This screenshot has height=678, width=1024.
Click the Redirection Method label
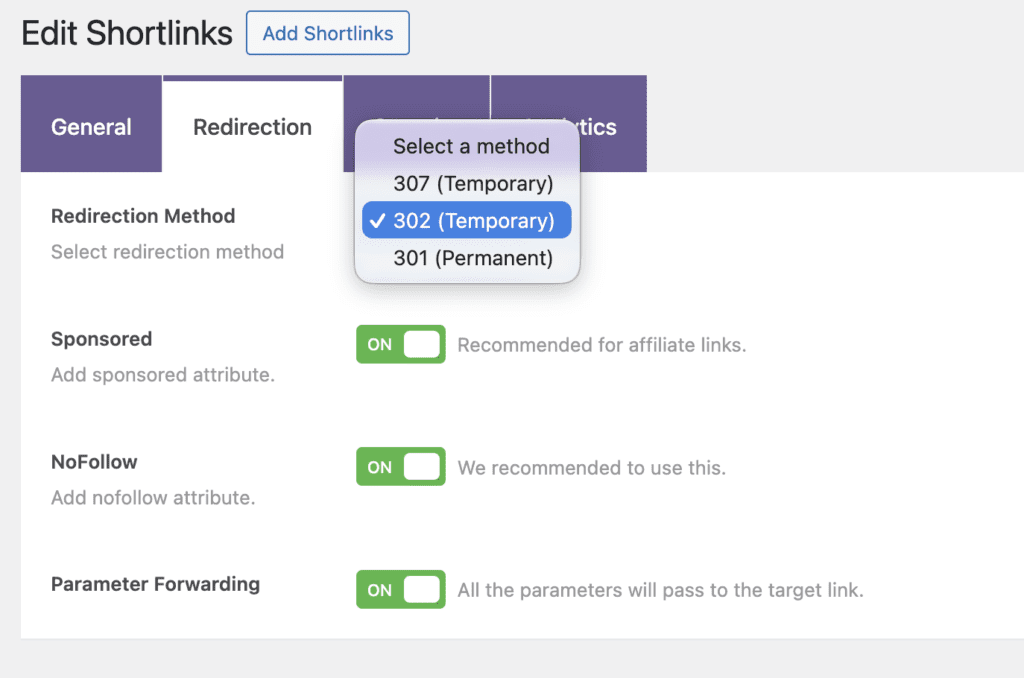coord(142,216)
